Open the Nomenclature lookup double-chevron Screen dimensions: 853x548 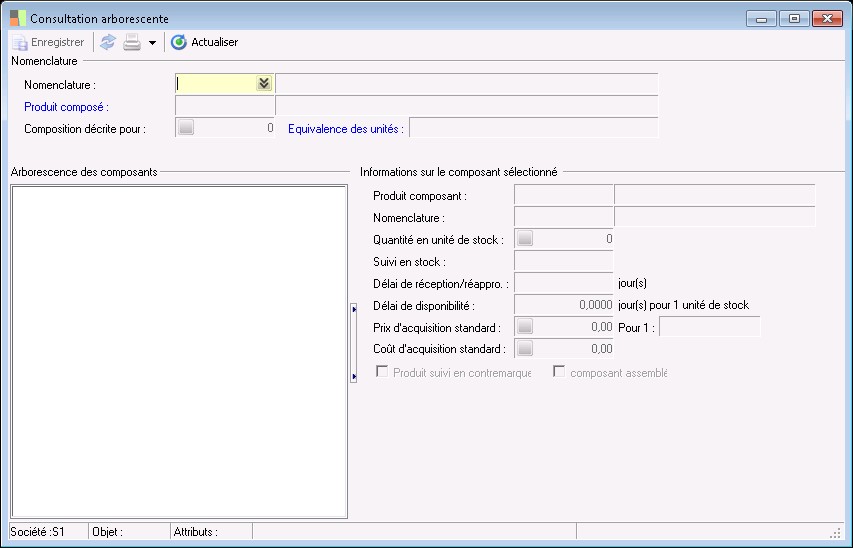(x=264, y=83)
